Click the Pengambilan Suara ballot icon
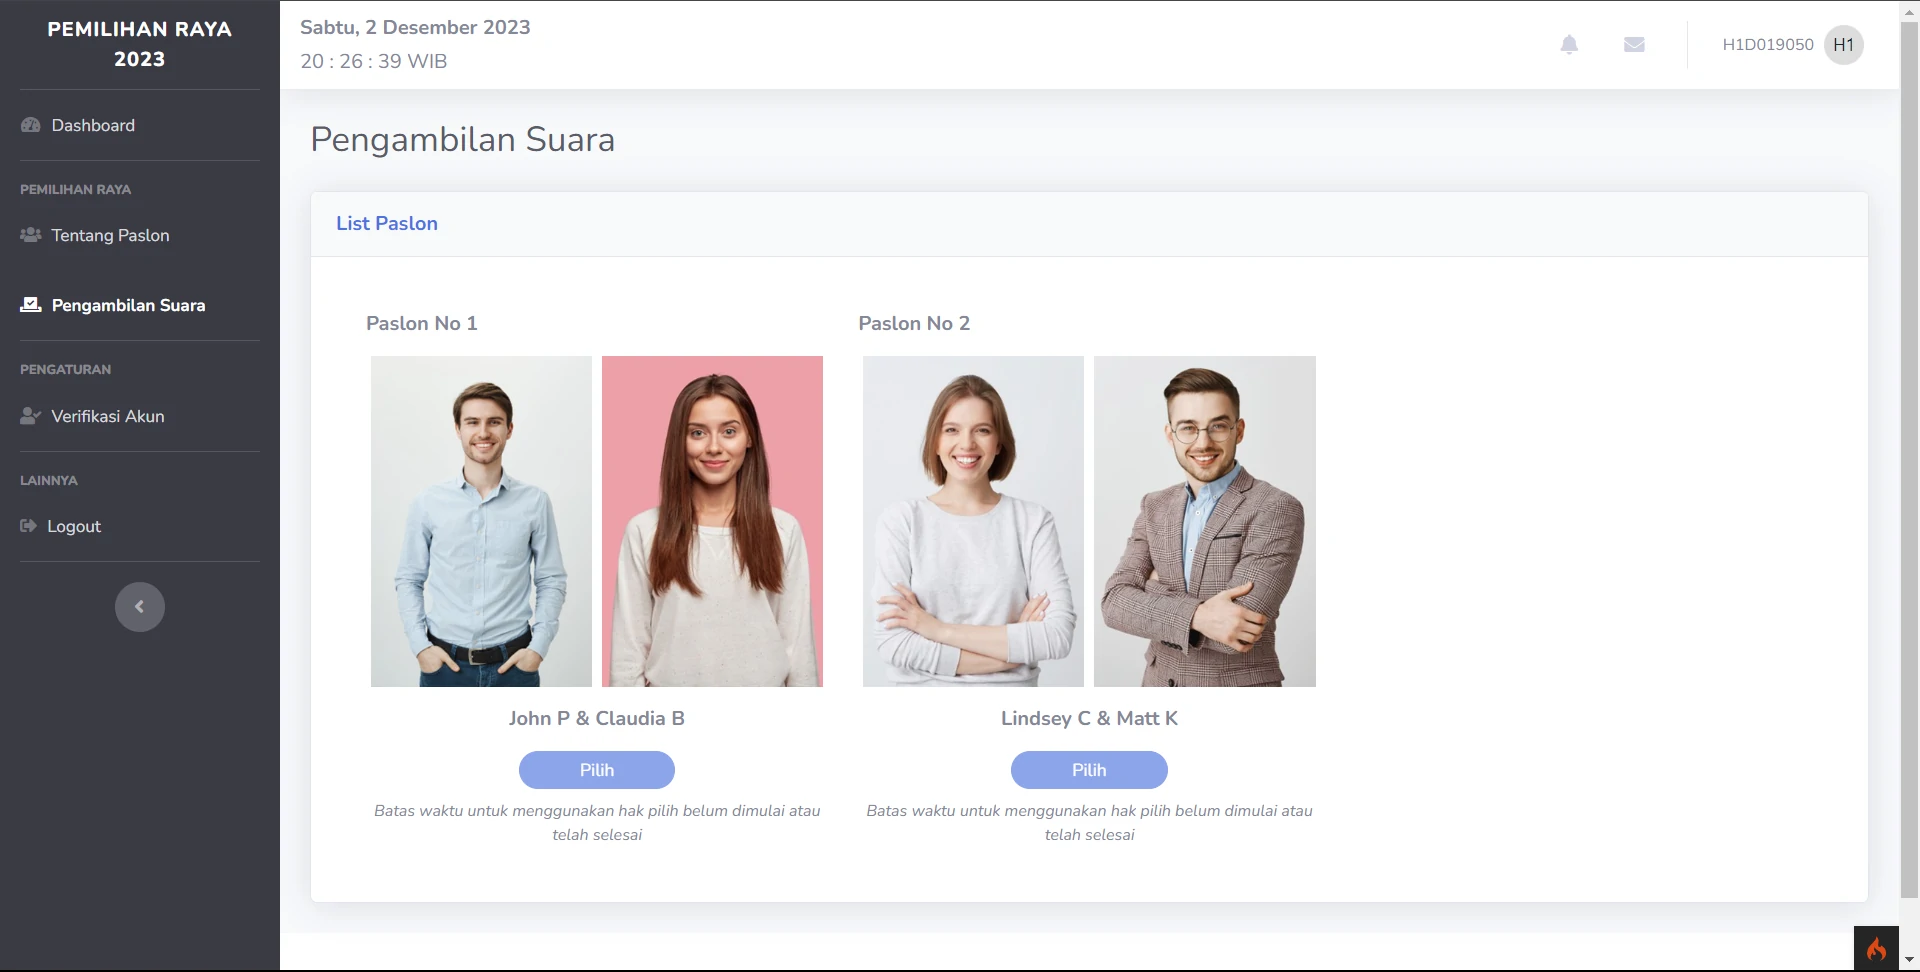 click(31, 305)
